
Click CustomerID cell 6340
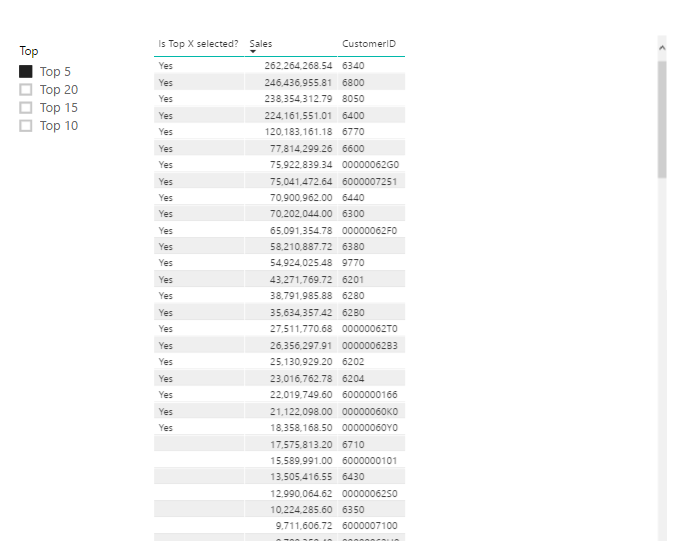[x=353, y=66]
